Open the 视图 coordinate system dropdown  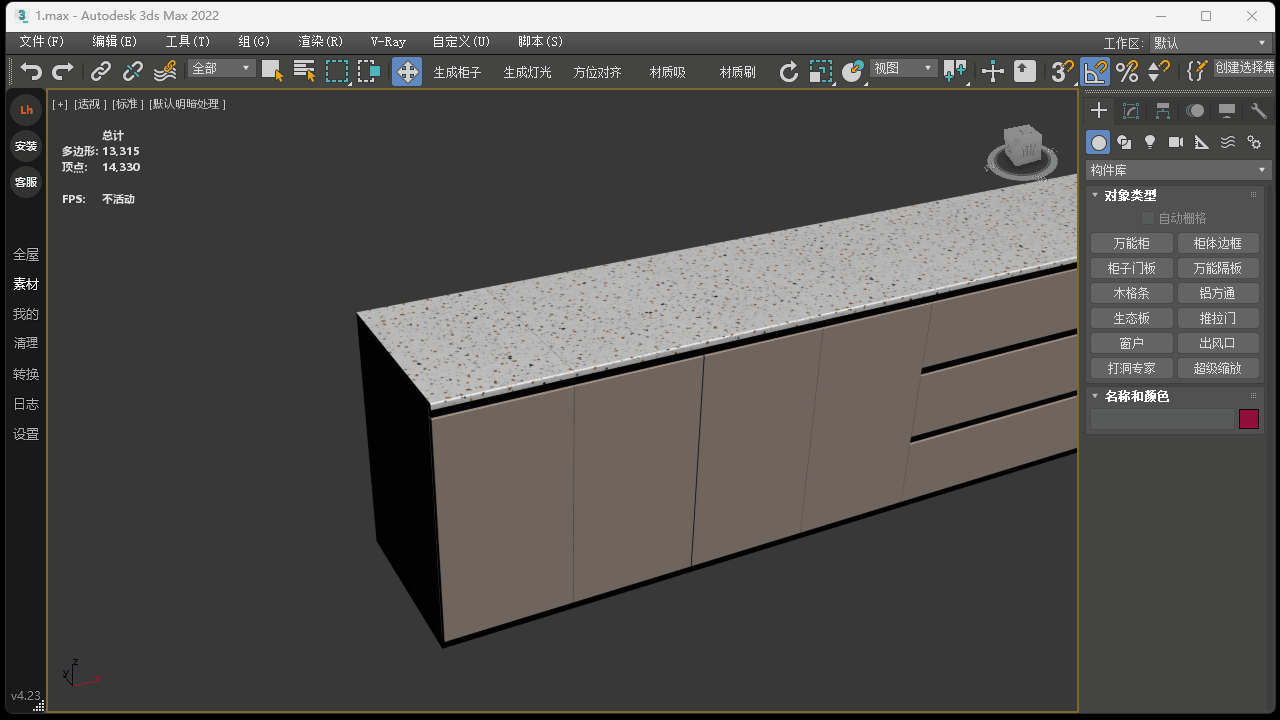pyautogui.click(x=903, y=68)
